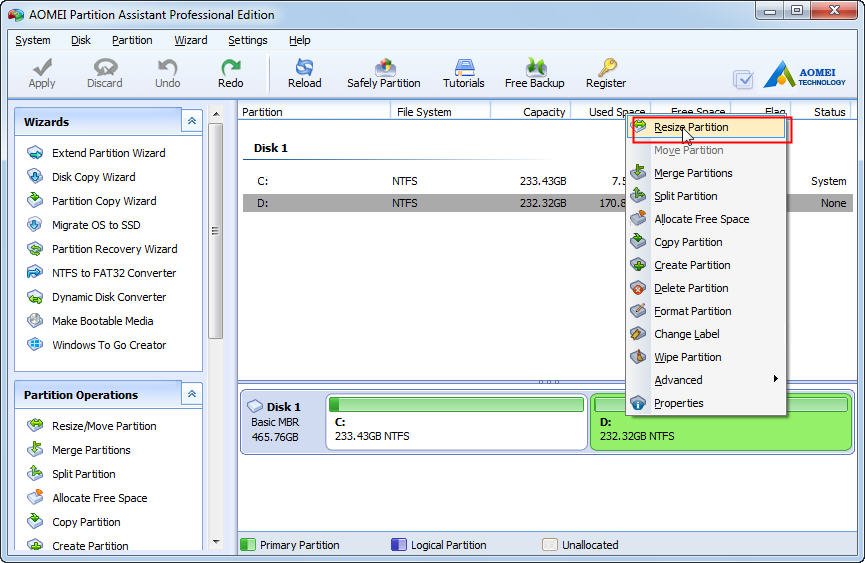Choose Change Label from context menu
The width and height of the screenshot is (865, 563).
[x=707, y=334]
